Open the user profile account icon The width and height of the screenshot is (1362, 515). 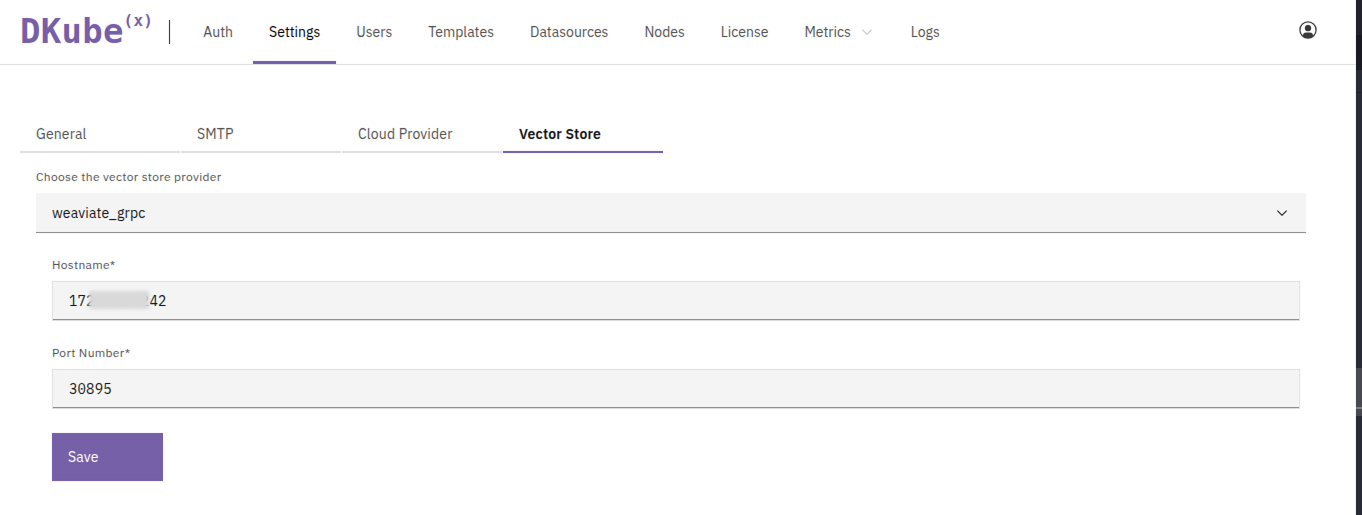coord(1307,31)
